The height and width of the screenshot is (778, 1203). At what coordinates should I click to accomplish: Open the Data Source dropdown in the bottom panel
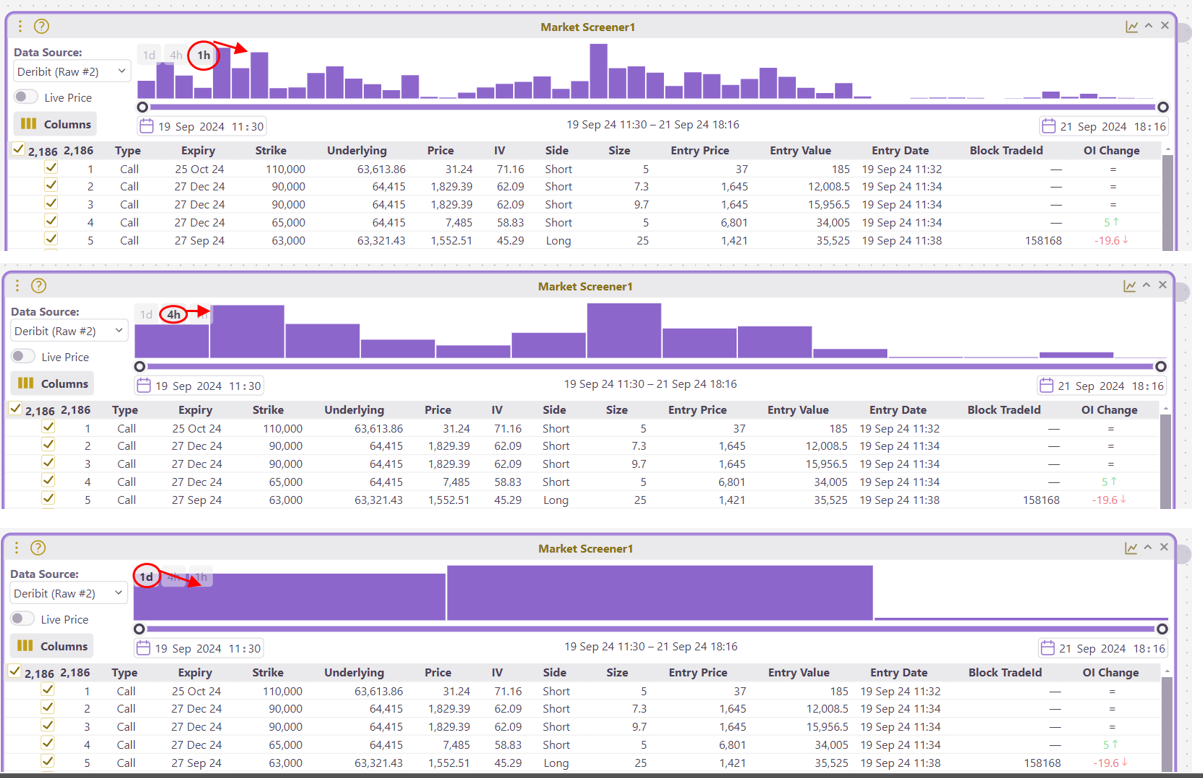click(68, 593)
